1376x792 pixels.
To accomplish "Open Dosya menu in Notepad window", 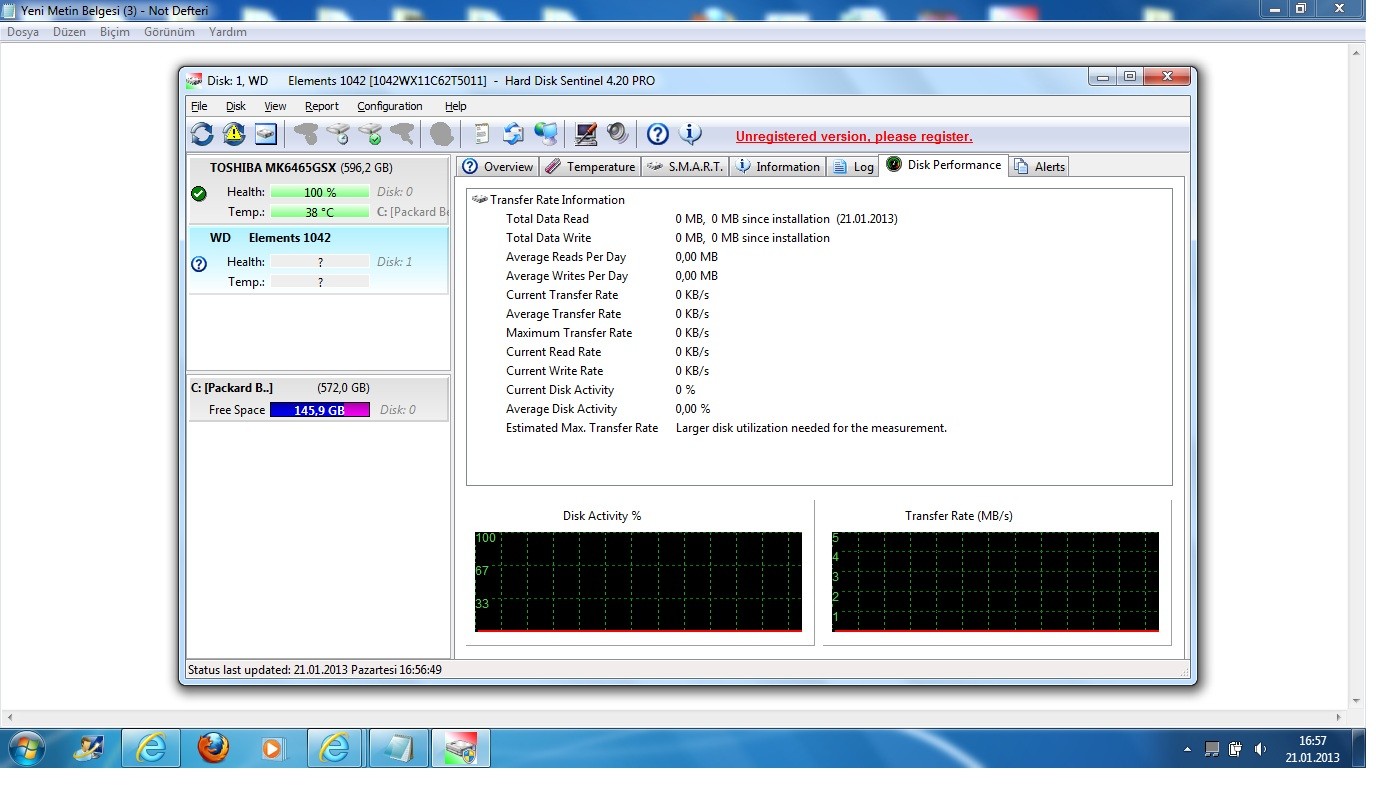I will click(x=23, y=32).
